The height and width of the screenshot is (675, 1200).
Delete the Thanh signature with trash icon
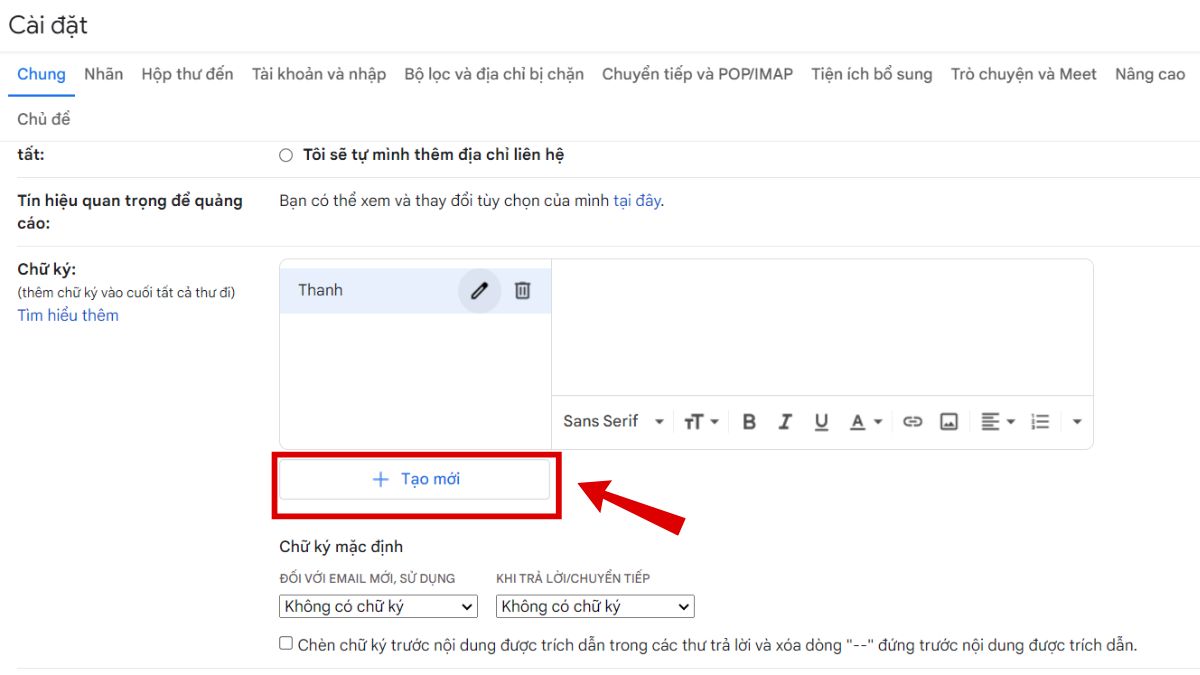coord(522,291)
